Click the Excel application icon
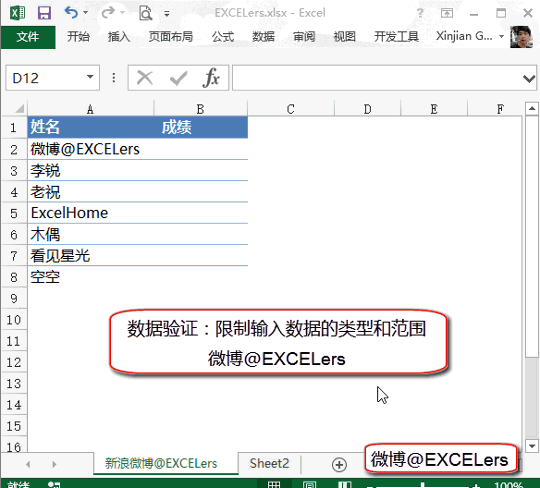The height and width of the screenshot is (488, 540). [18, 13]
